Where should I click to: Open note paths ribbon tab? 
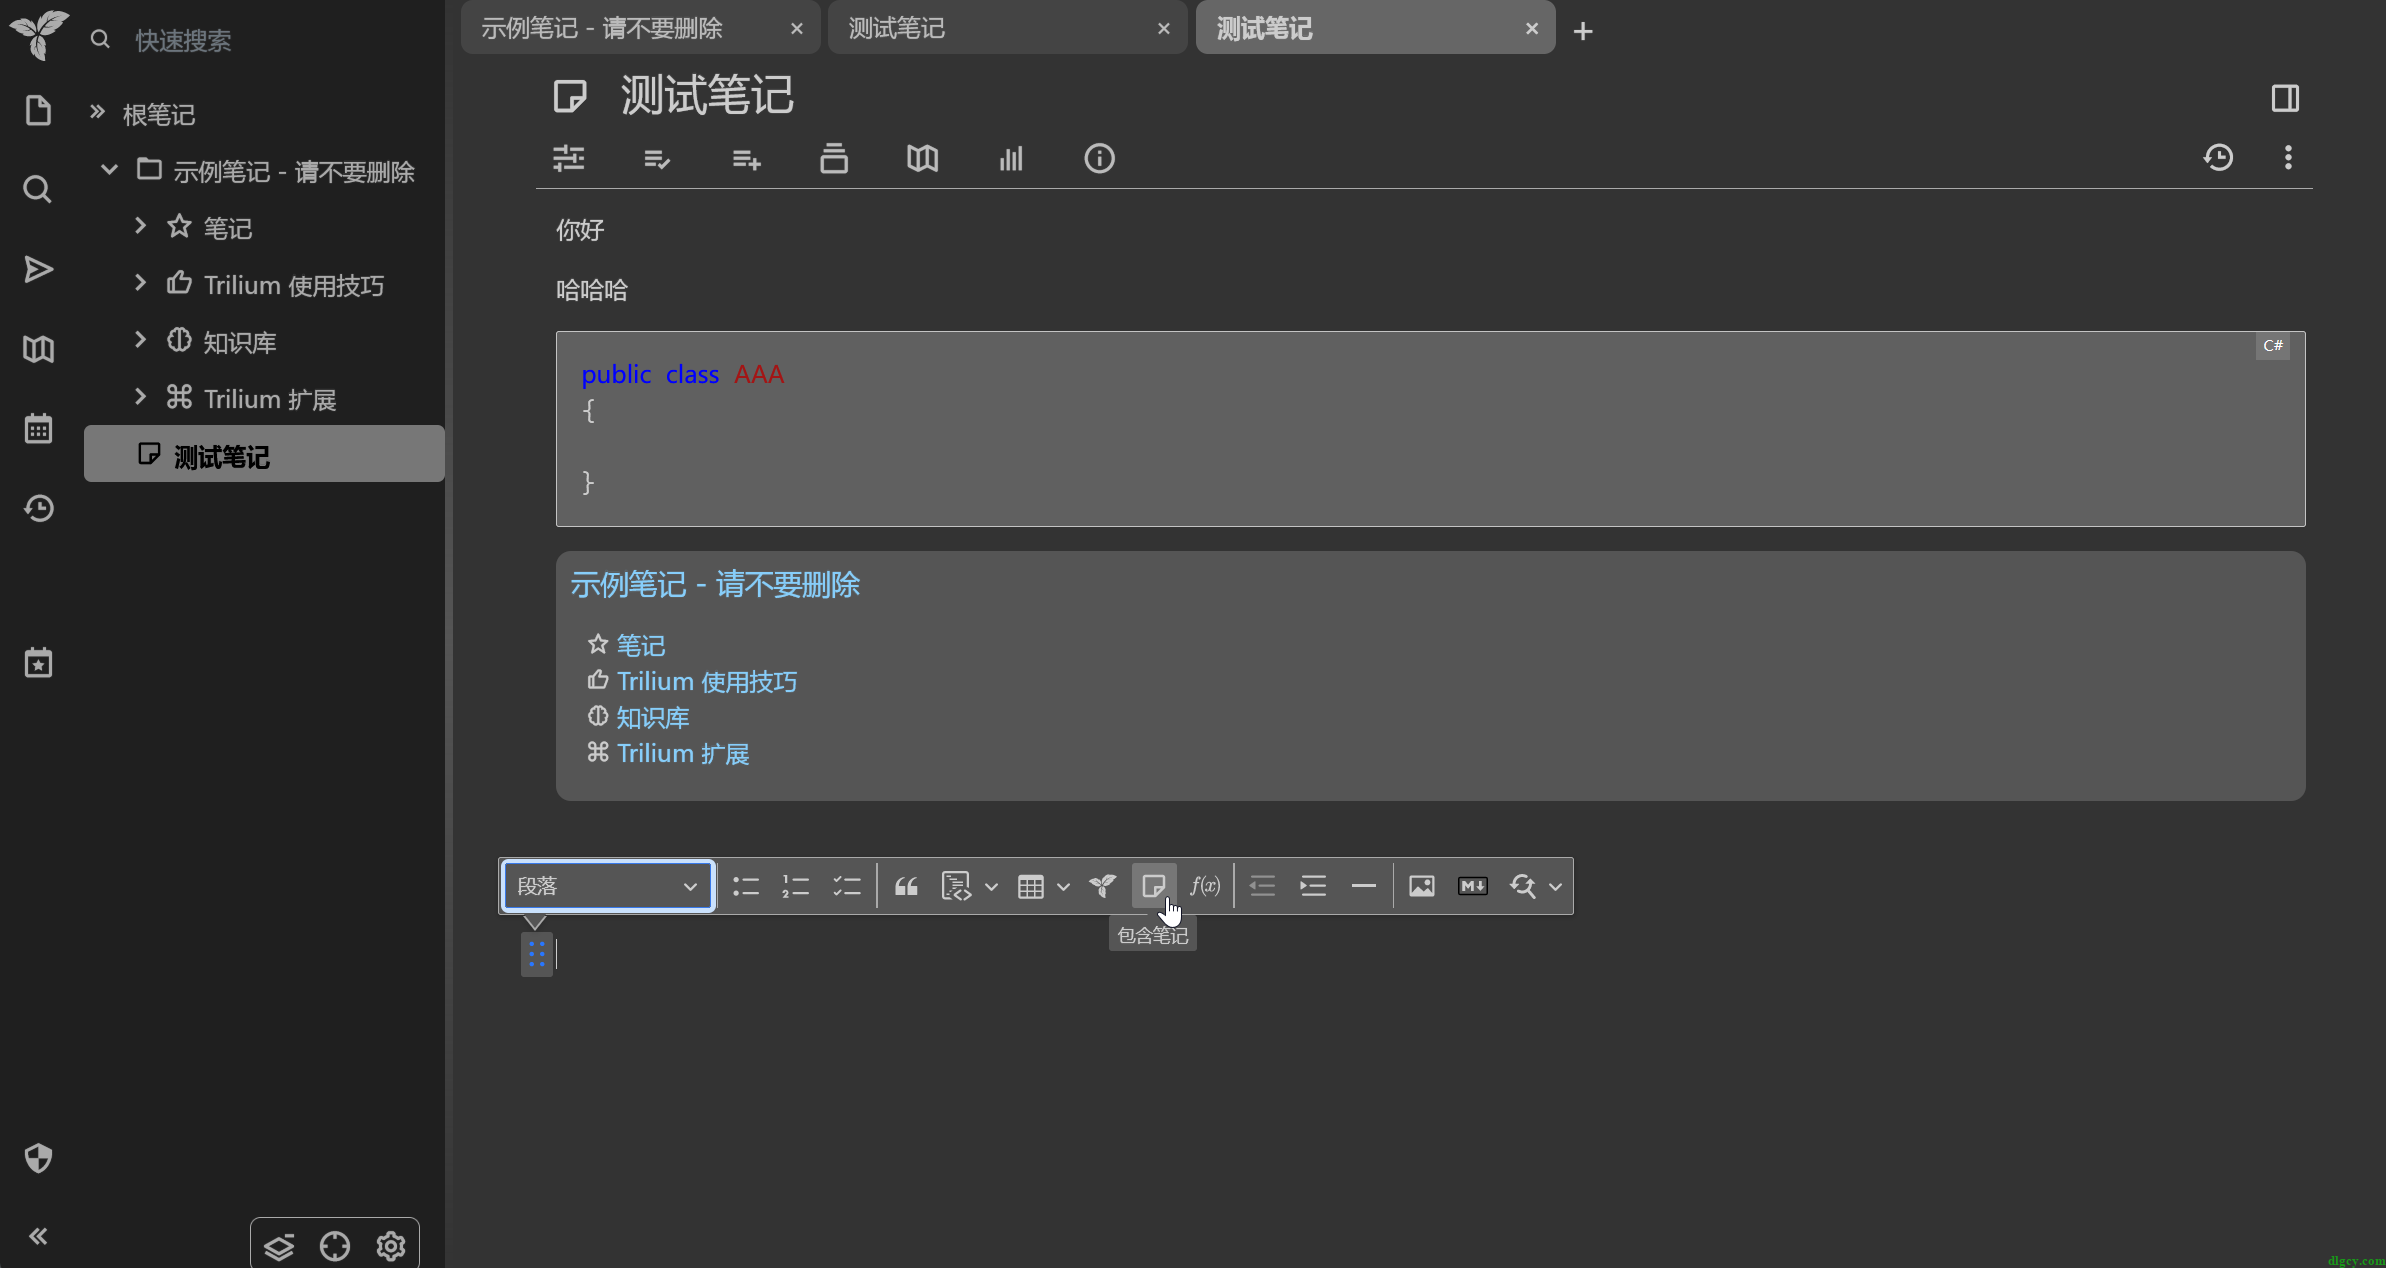coord(834,158)
